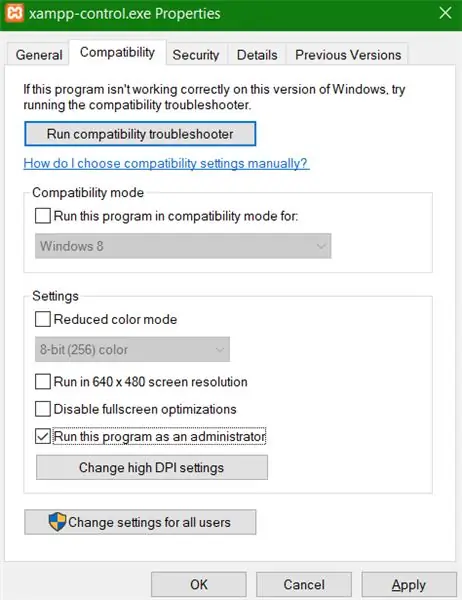Click Change settings for all users
Viewport: 462px width, 600px height.
(140, 522)
